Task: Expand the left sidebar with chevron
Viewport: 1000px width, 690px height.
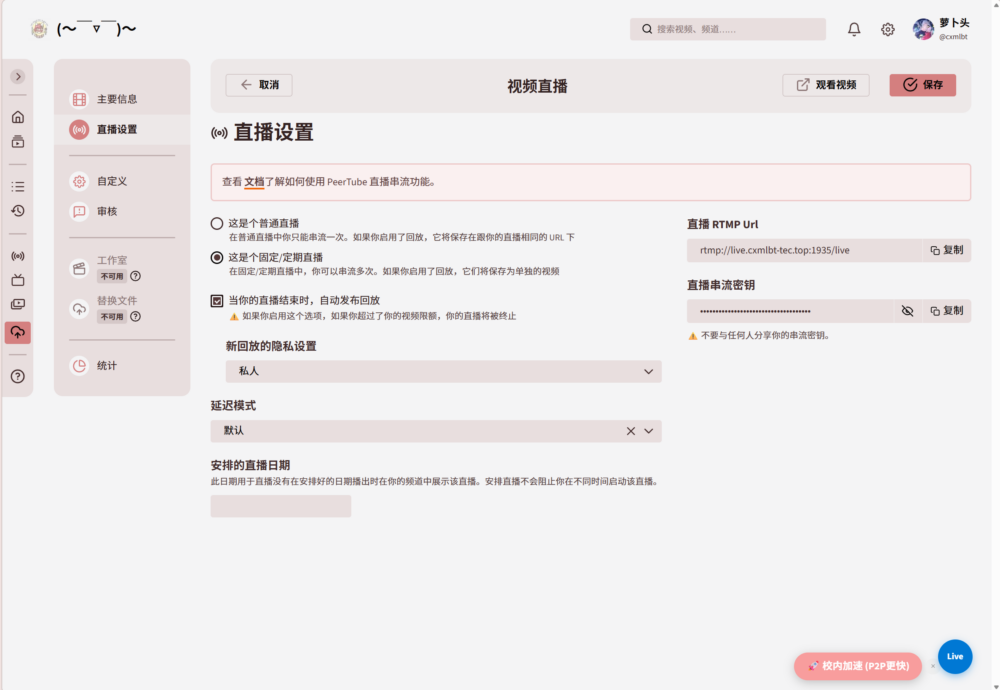Action: (x=18, y=76)
